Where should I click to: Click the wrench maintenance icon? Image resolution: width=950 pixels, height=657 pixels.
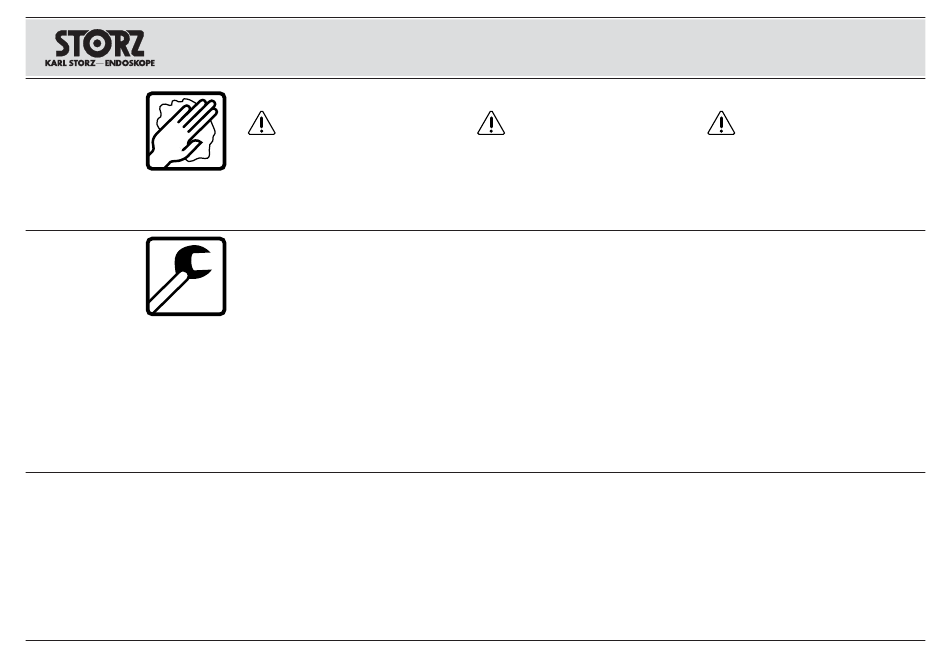pyautogui.click(x=186, y=276)
